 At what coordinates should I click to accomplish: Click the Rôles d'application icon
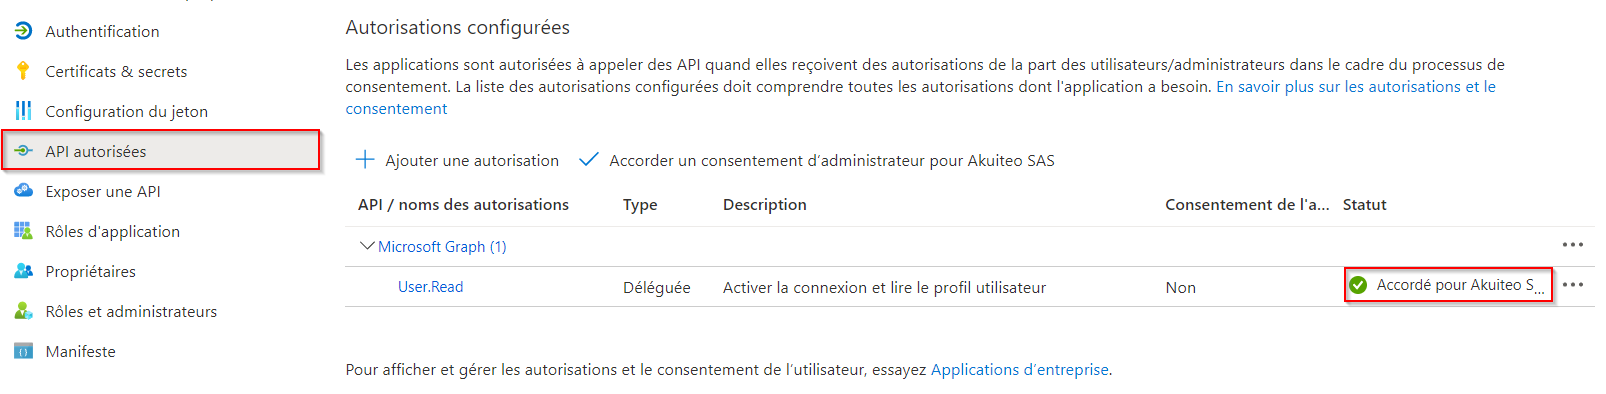(24, 231)
